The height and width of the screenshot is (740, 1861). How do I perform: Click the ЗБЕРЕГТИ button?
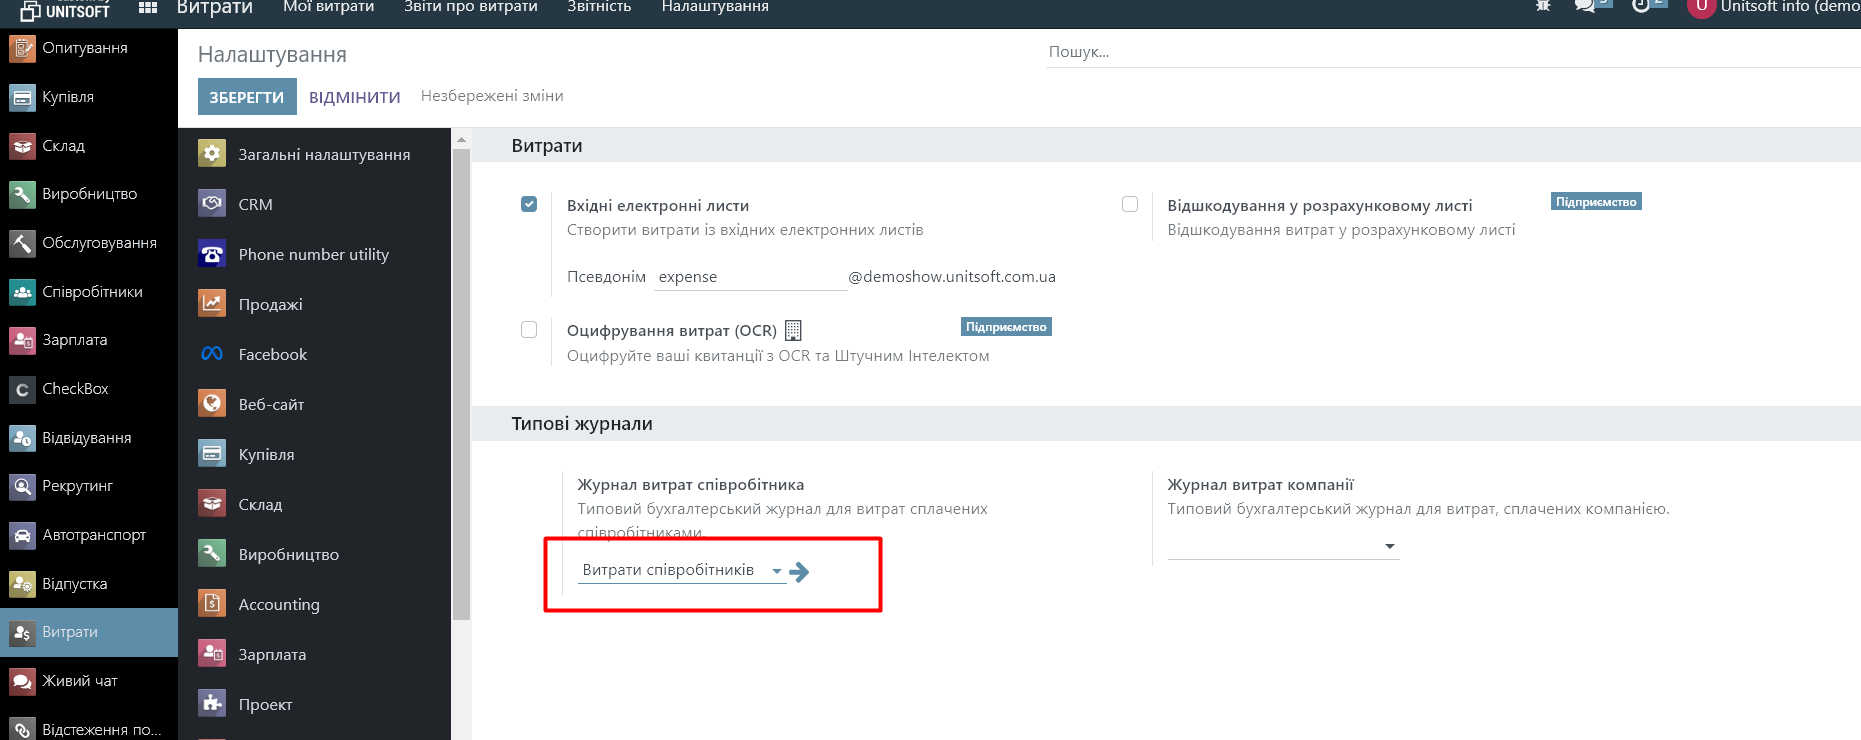tap(247, 97)
